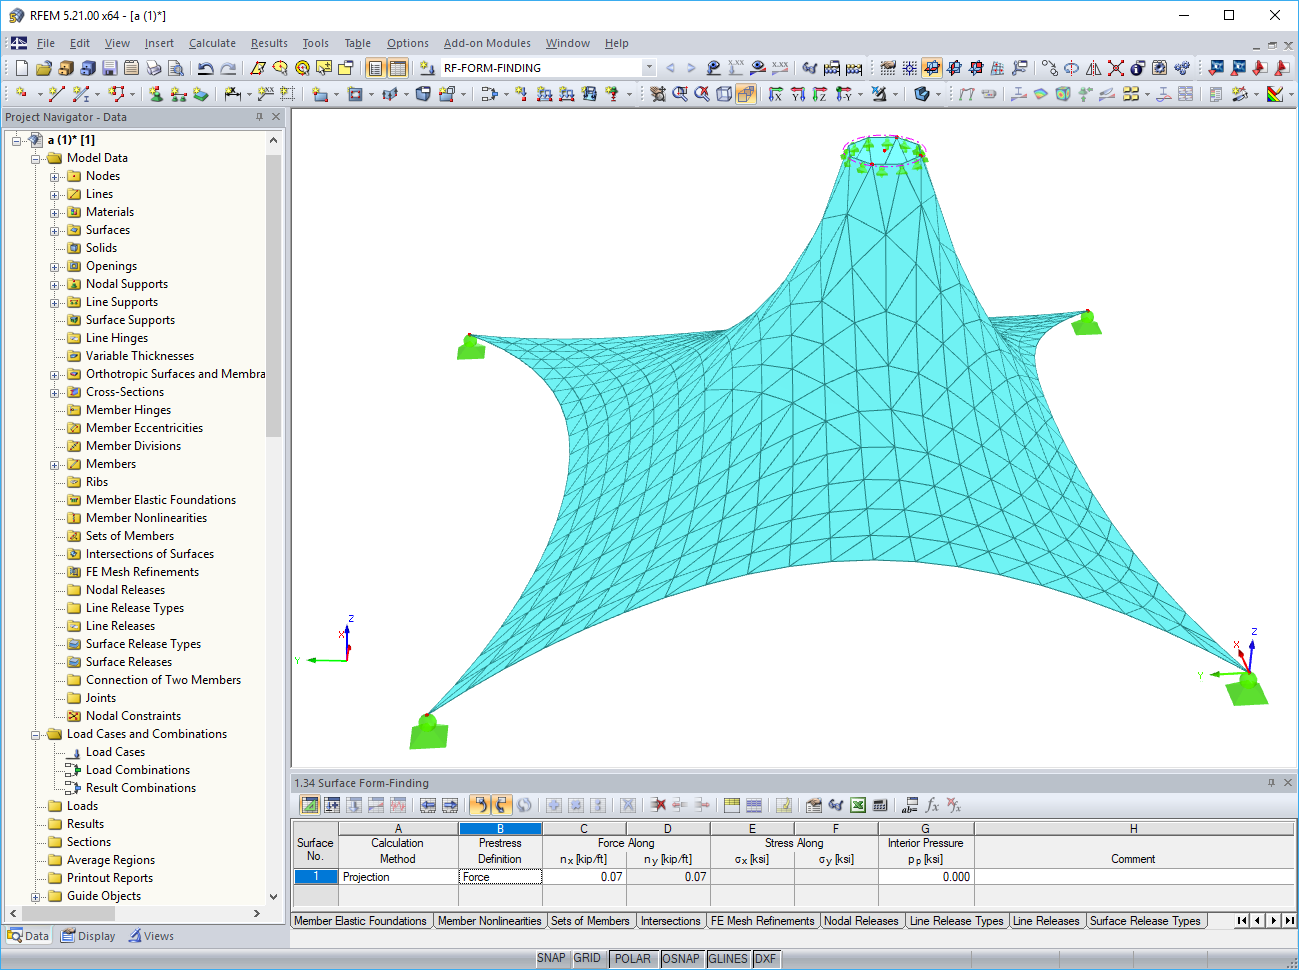Click the view in X direction icon
1299x970 pixels.
[x=776, y=94]
